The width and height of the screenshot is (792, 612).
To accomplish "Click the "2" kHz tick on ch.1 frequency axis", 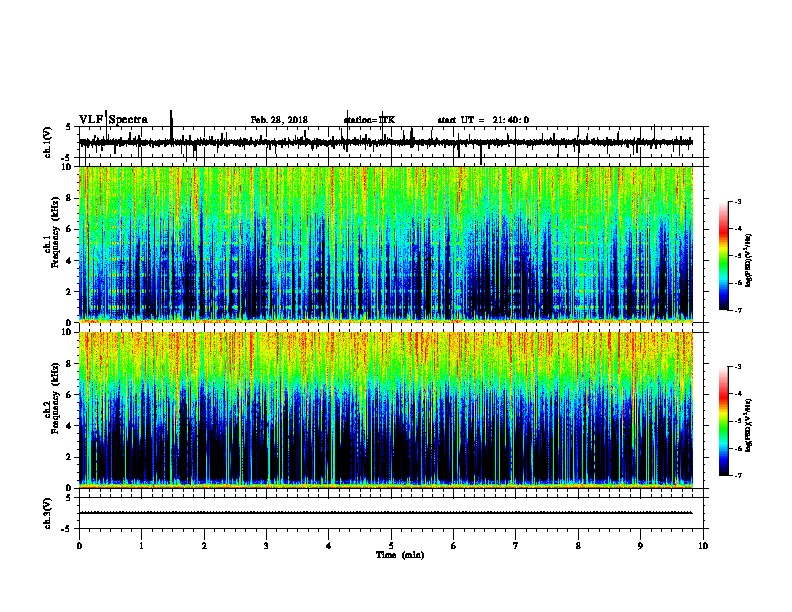I will click(x=70, y=291).
